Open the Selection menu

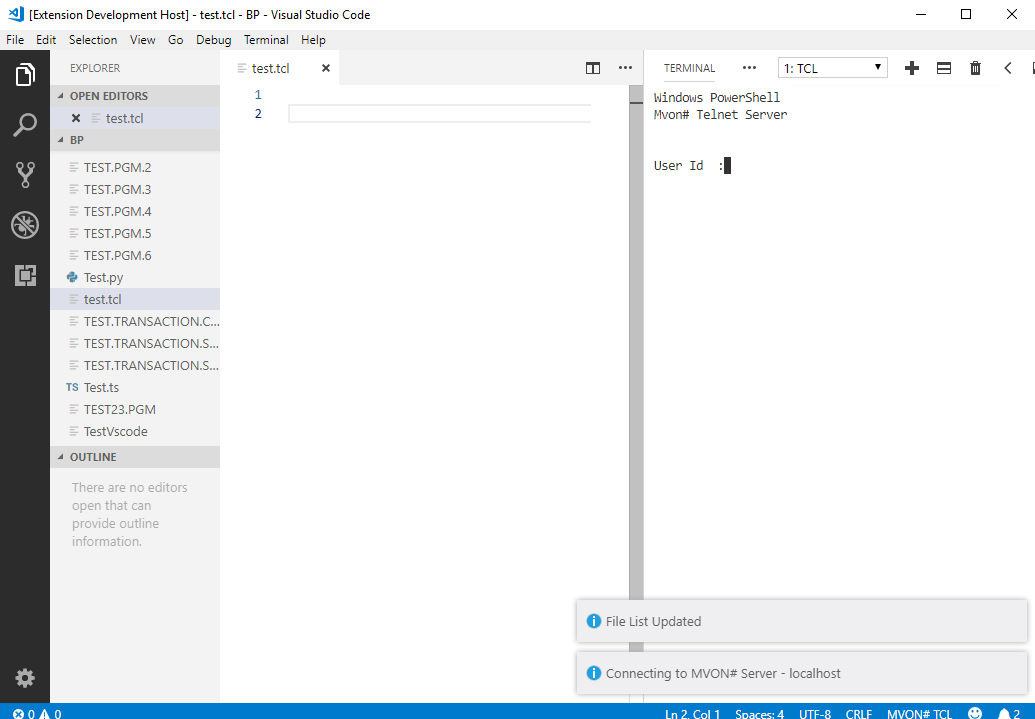[x=93, y=40]
